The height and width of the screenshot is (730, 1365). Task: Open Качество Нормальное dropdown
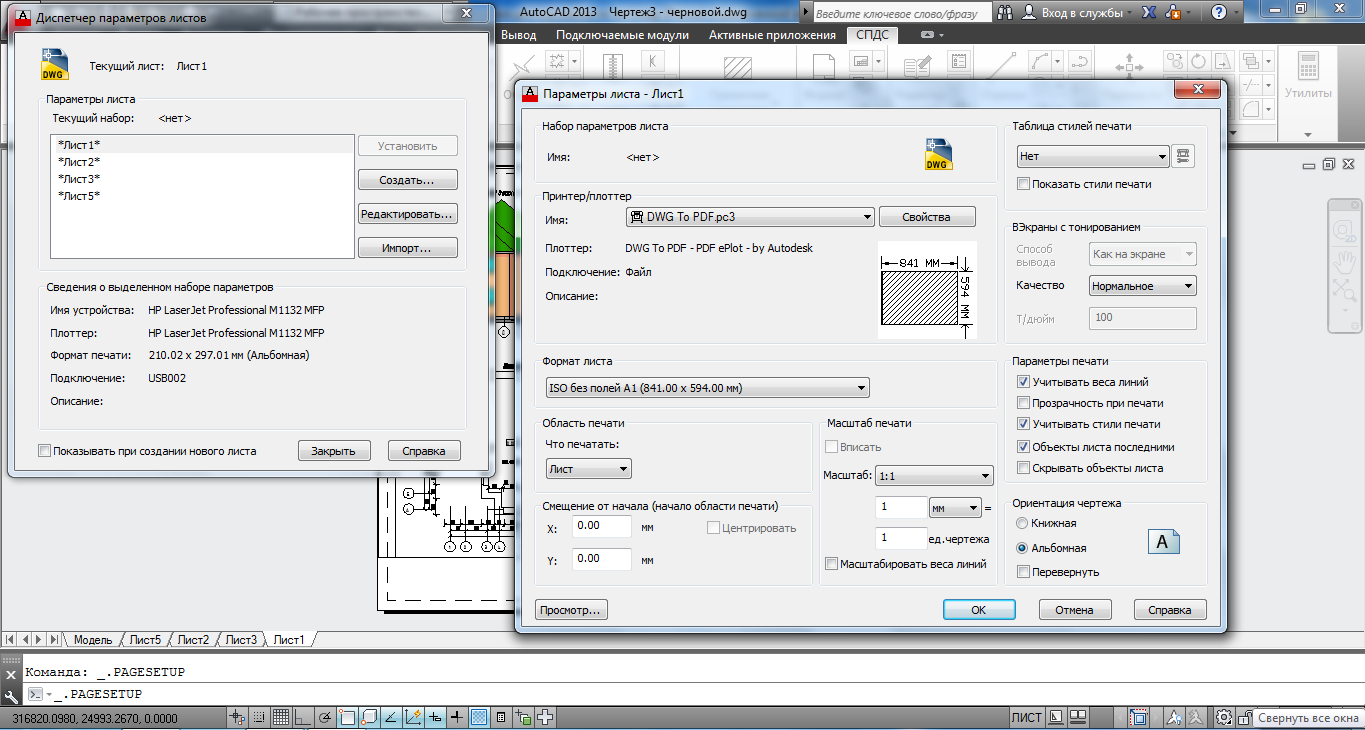pyautogui.click(x=1143, y=286)
